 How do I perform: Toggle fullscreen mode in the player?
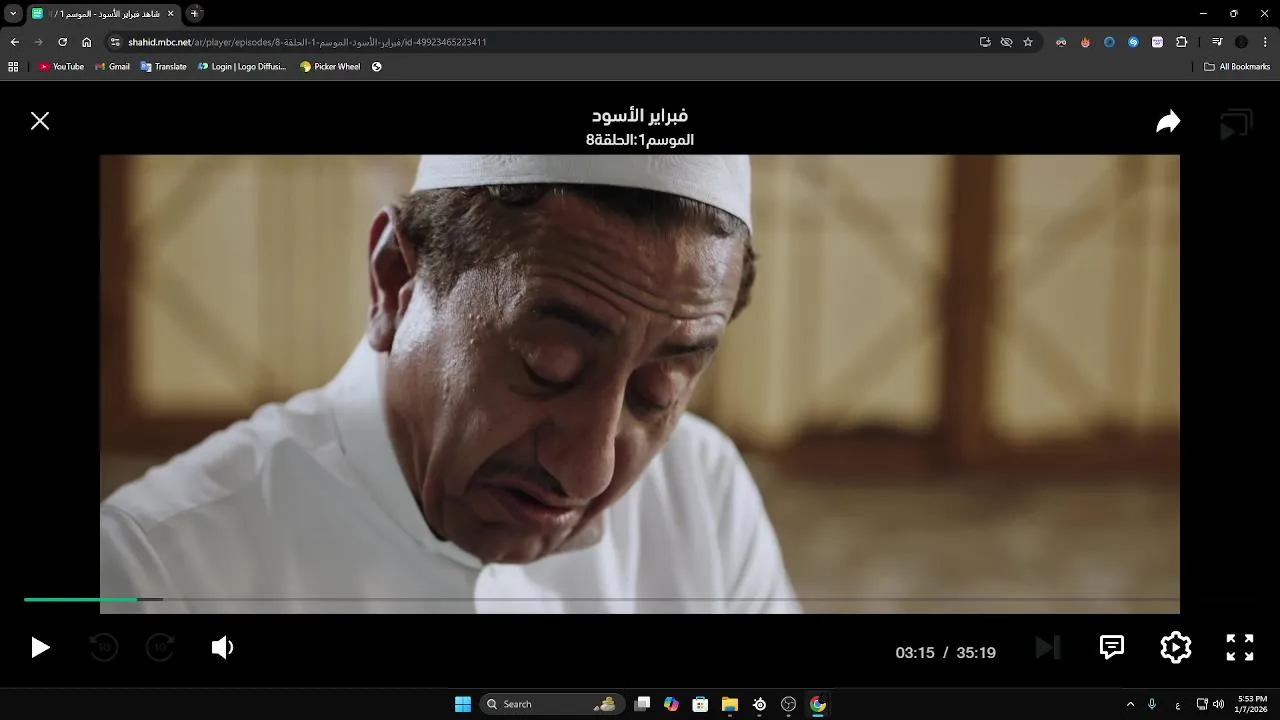click(1240, 648)
